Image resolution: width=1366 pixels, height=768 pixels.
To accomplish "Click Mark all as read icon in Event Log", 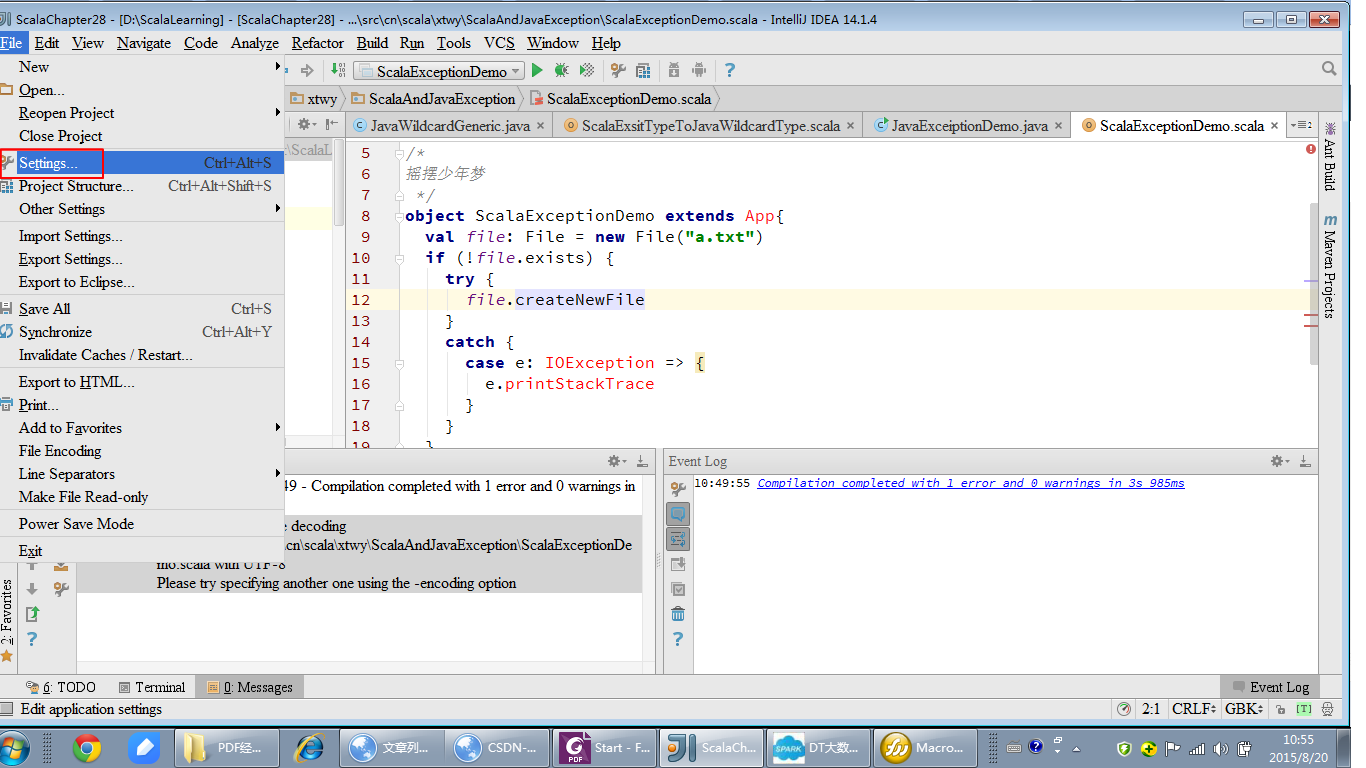I will coord(678,589).
